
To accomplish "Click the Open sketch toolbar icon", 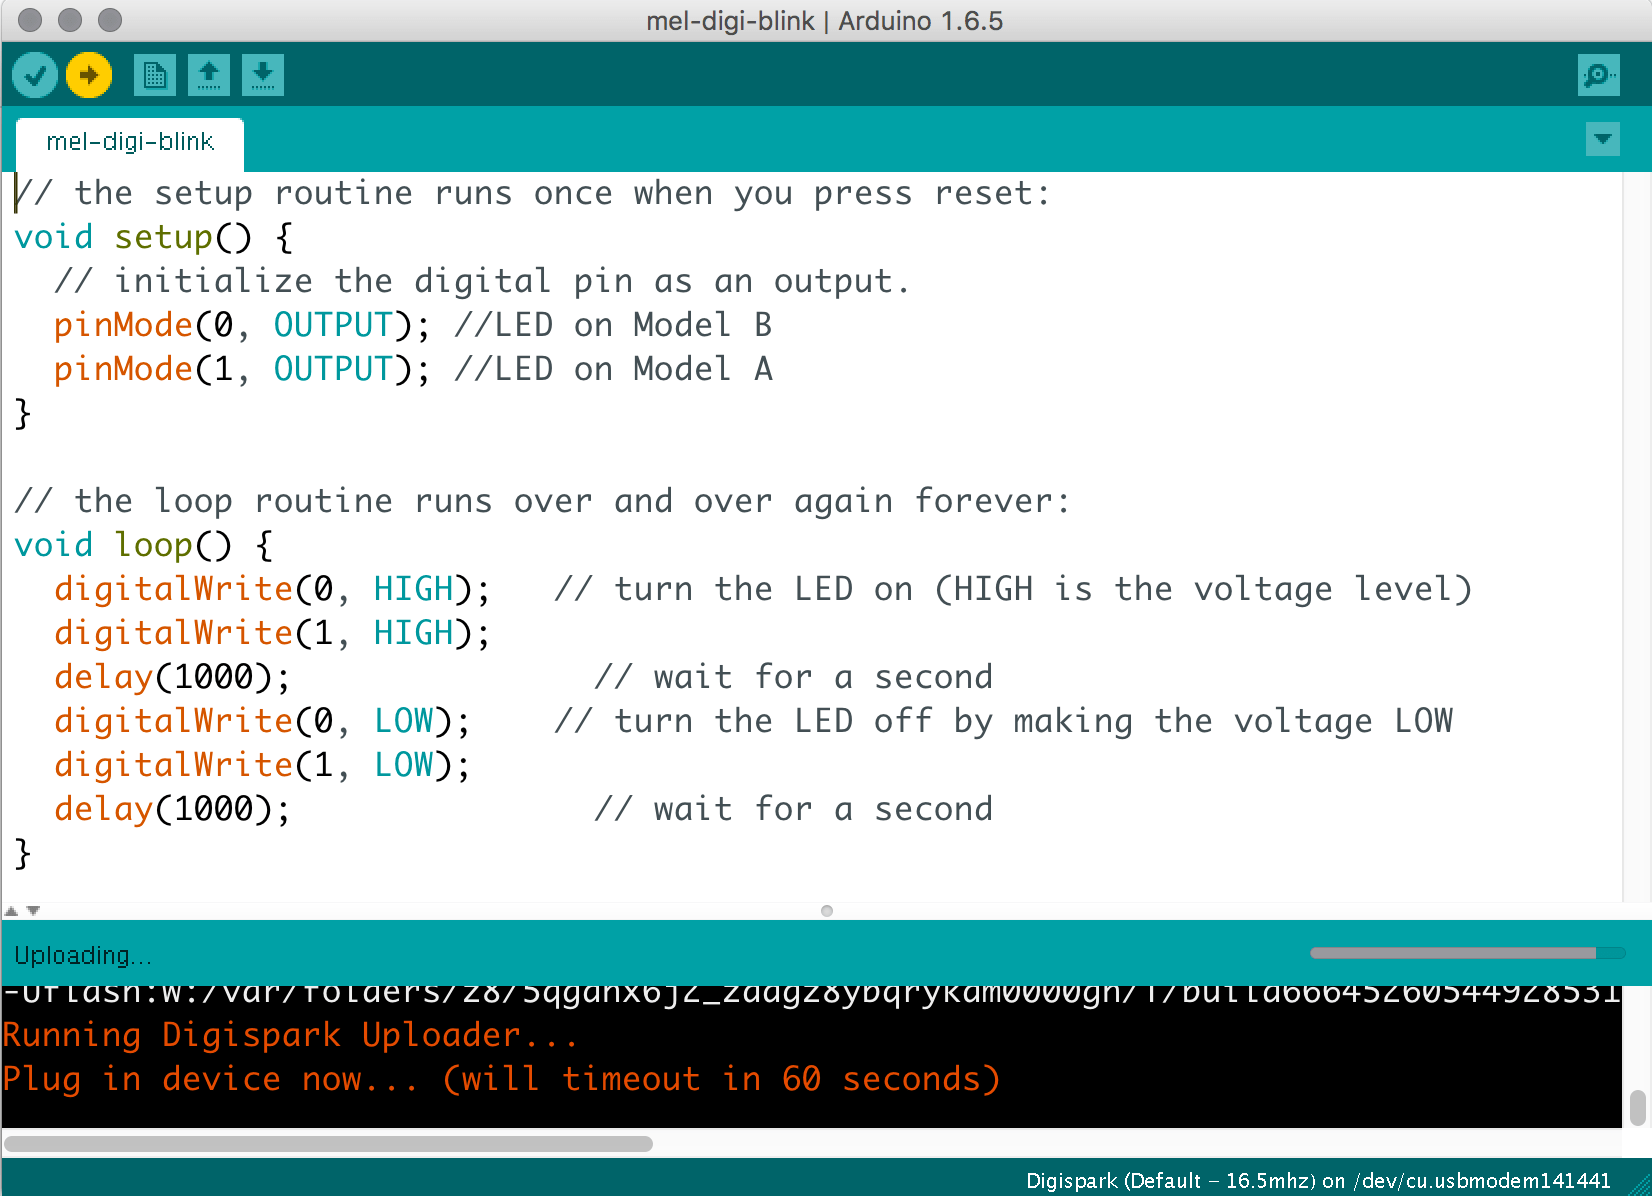I will pos(209,74).
